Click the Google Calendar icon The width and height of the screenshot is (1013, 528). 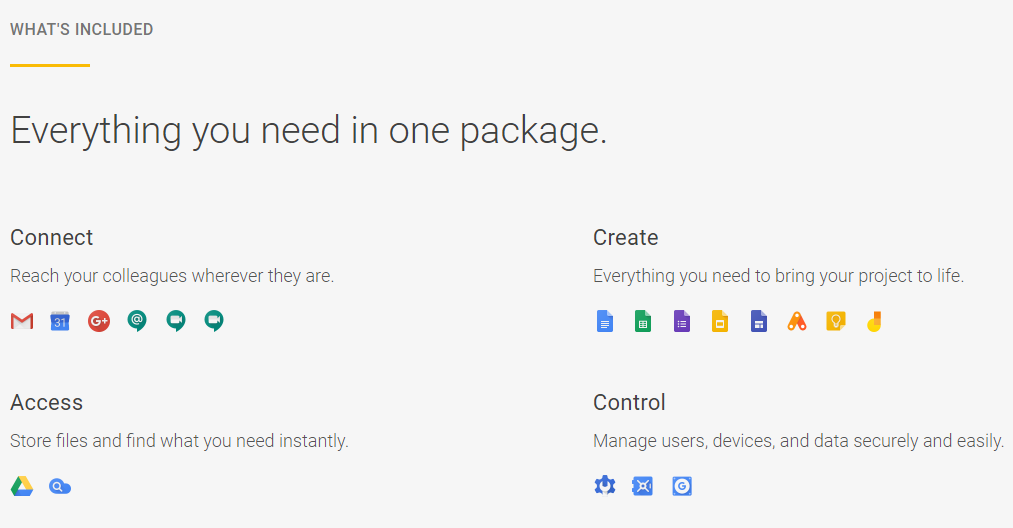click(x=60, y=321)
